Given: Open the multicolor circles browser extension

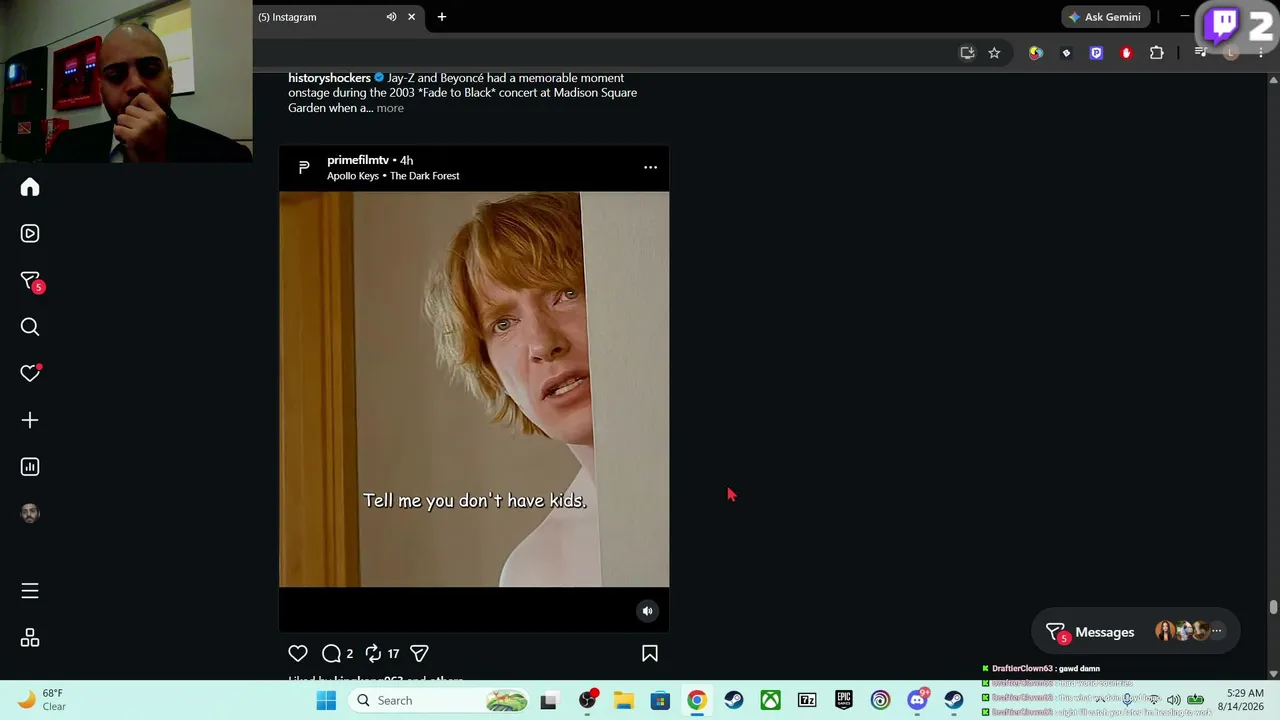Looking at the screenshot, I should (1035, 53).
